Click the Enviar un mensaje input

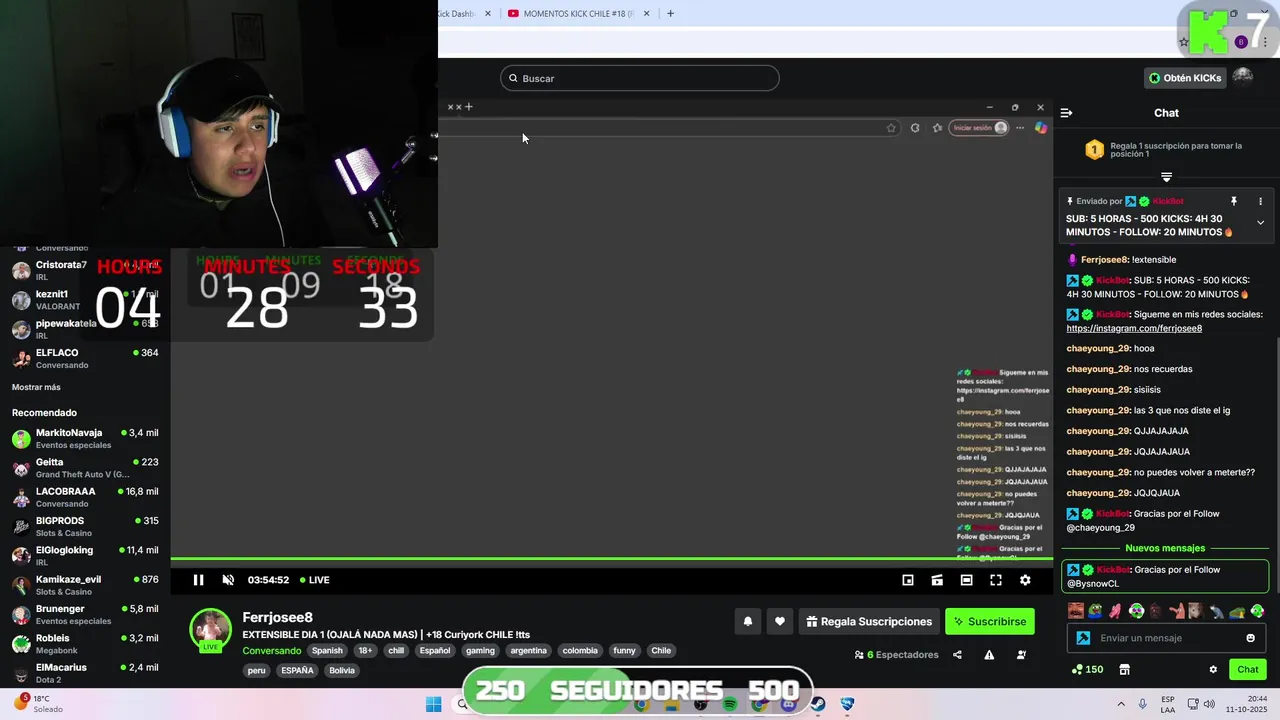[x=1166, y=638]
